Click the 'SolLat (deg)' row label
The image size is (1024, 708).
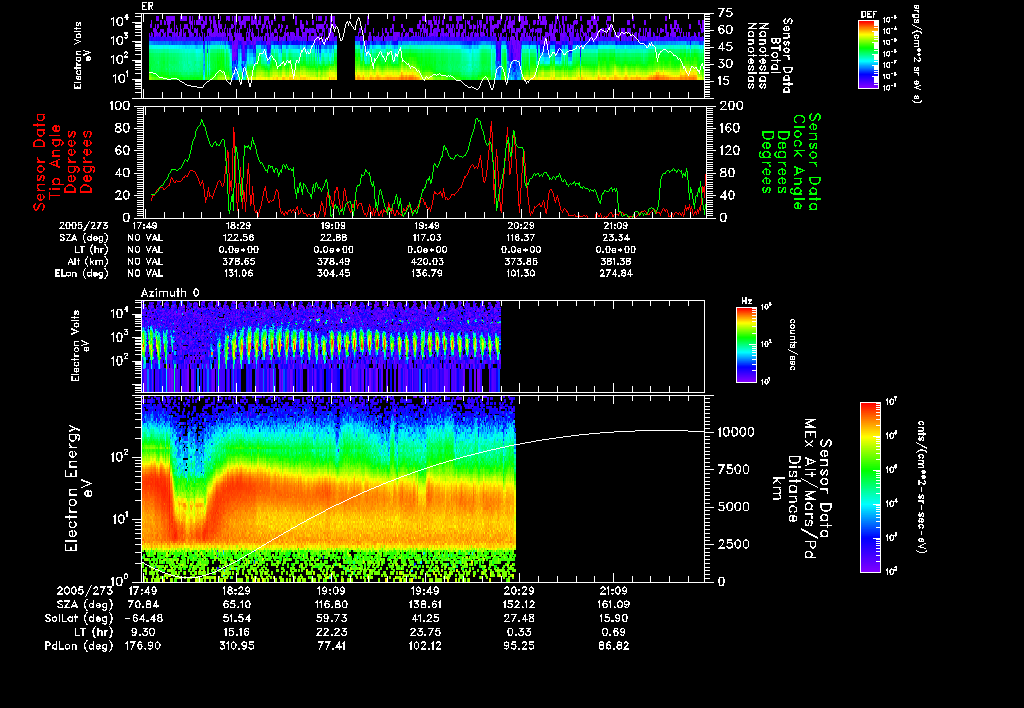tap(79, 619)
